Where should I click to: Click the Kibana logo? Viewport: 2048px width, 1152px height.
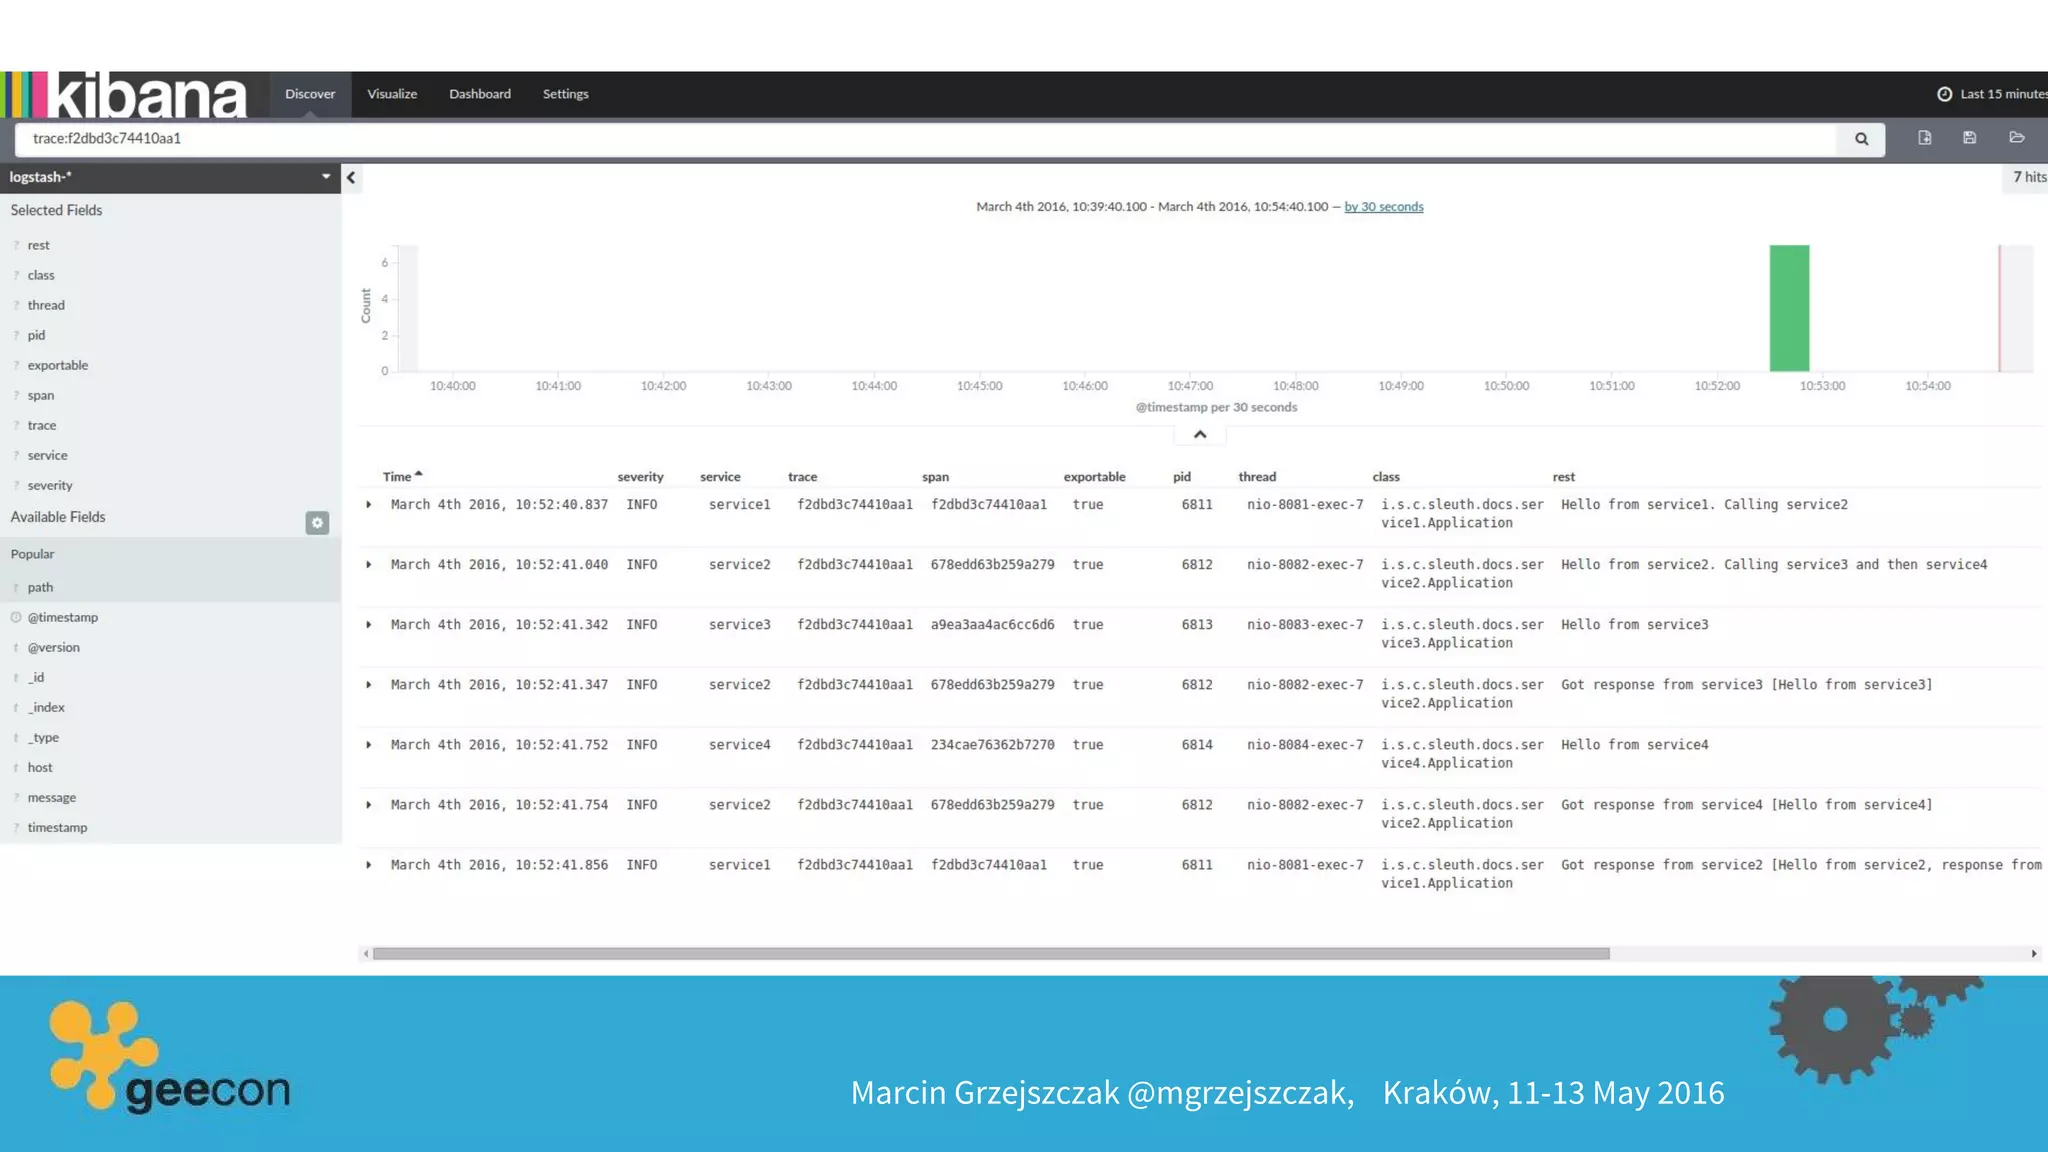125,95
